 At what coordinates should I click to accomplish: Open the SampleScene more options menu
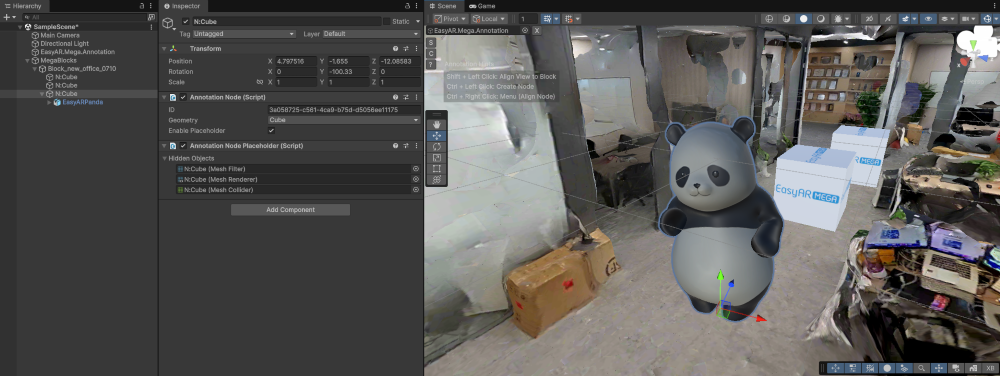151,27
